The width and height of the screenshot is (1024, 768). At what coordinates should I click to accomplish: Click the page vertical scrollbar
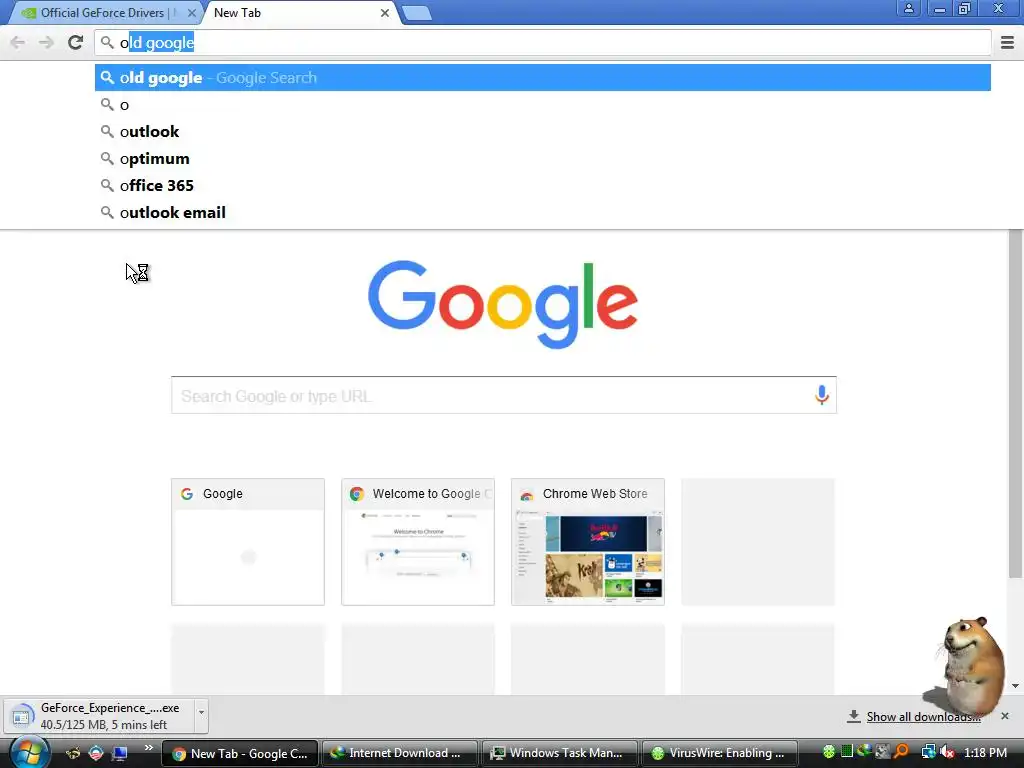tap(1015, 404)
